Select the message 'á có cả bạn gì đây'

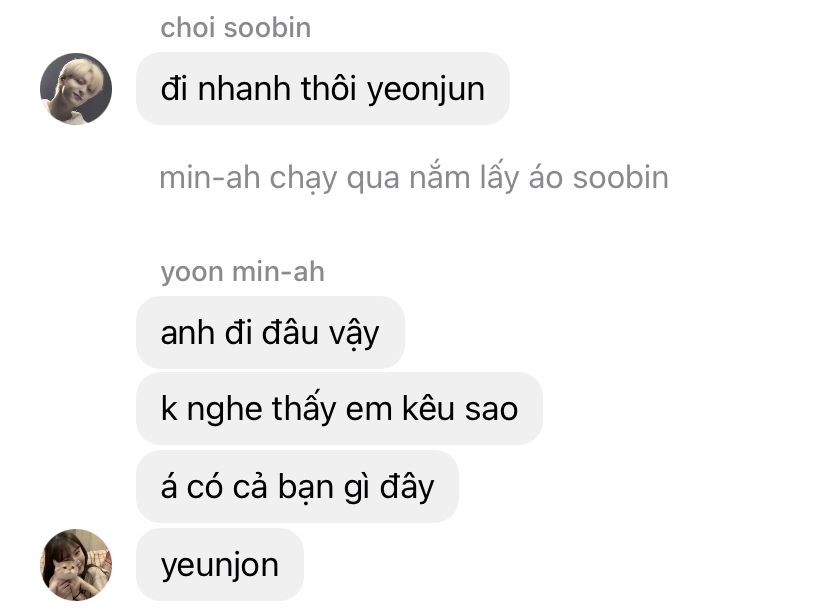(x=297, y=486)
